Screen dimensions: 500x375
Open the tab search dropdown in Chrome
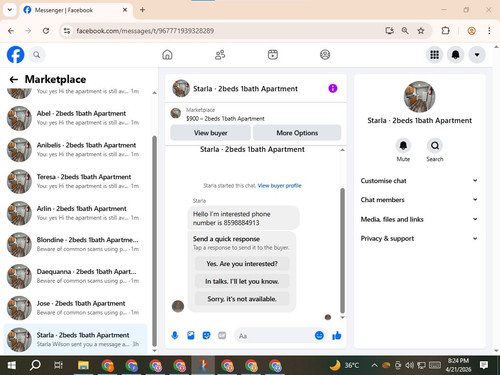[10, 10]
